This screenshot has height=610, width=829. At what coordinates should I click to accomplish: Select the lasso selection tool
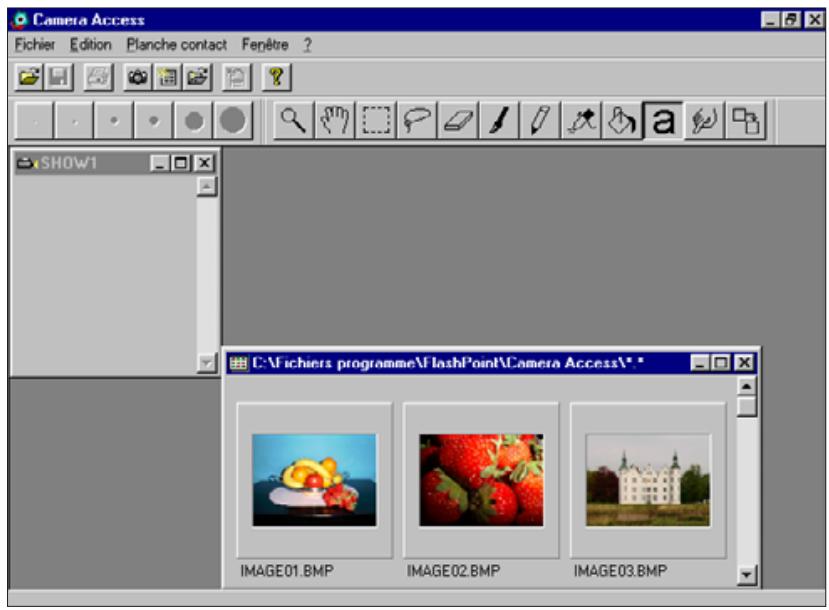[417, 121]
